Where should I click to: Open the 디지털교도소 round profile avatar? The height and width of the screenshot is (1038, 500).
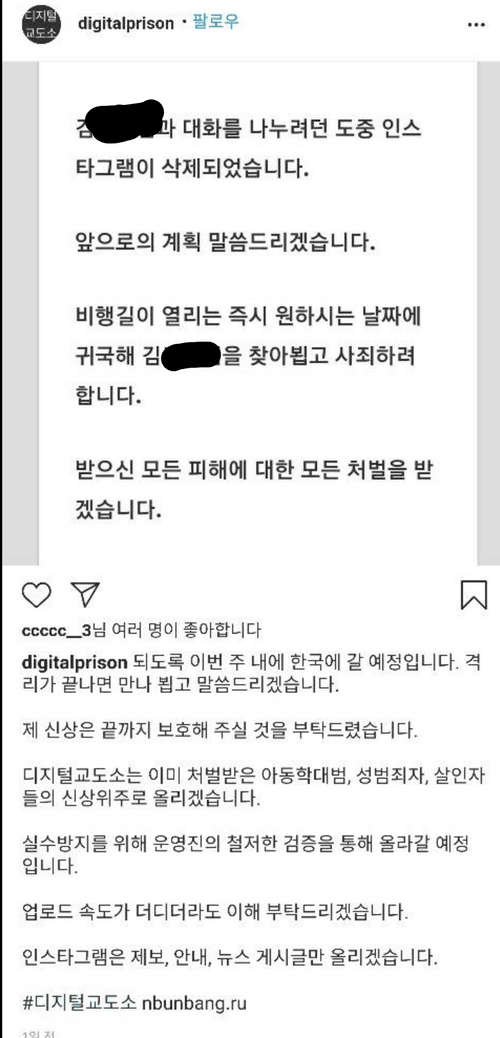pos(41,24)
